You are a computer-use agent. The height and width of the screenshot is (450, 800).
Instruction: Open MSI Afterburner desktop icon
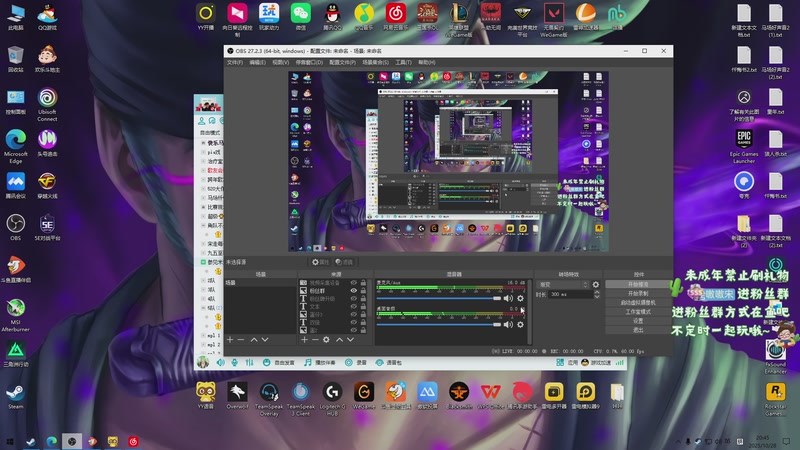pos(16,316)
